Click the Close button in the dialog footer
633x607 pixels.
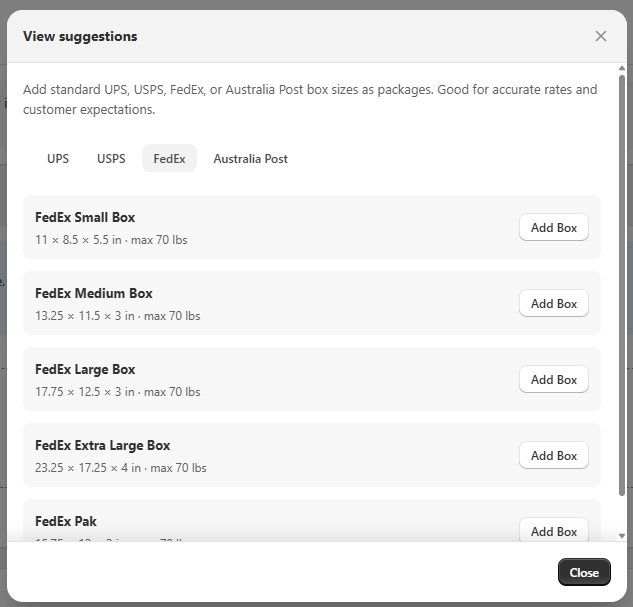coord(584,573)
